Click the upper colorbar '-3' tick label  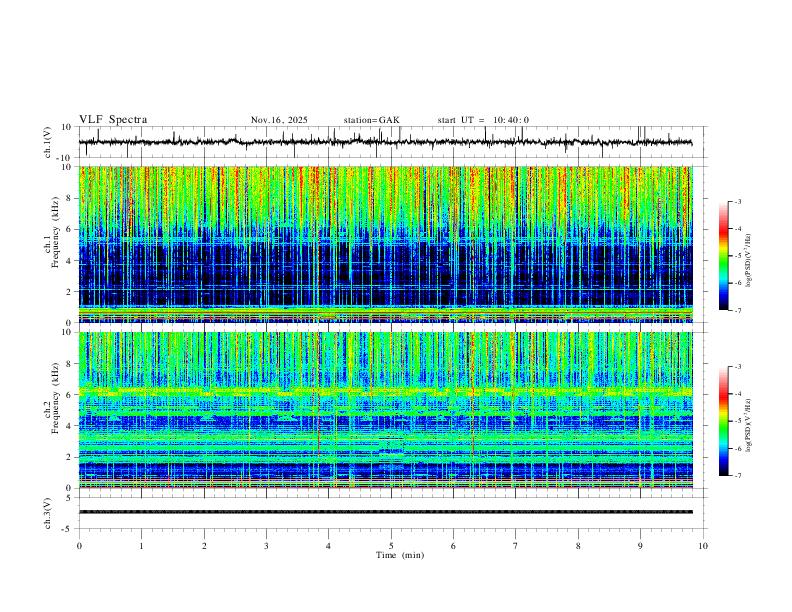click(737, 201)
